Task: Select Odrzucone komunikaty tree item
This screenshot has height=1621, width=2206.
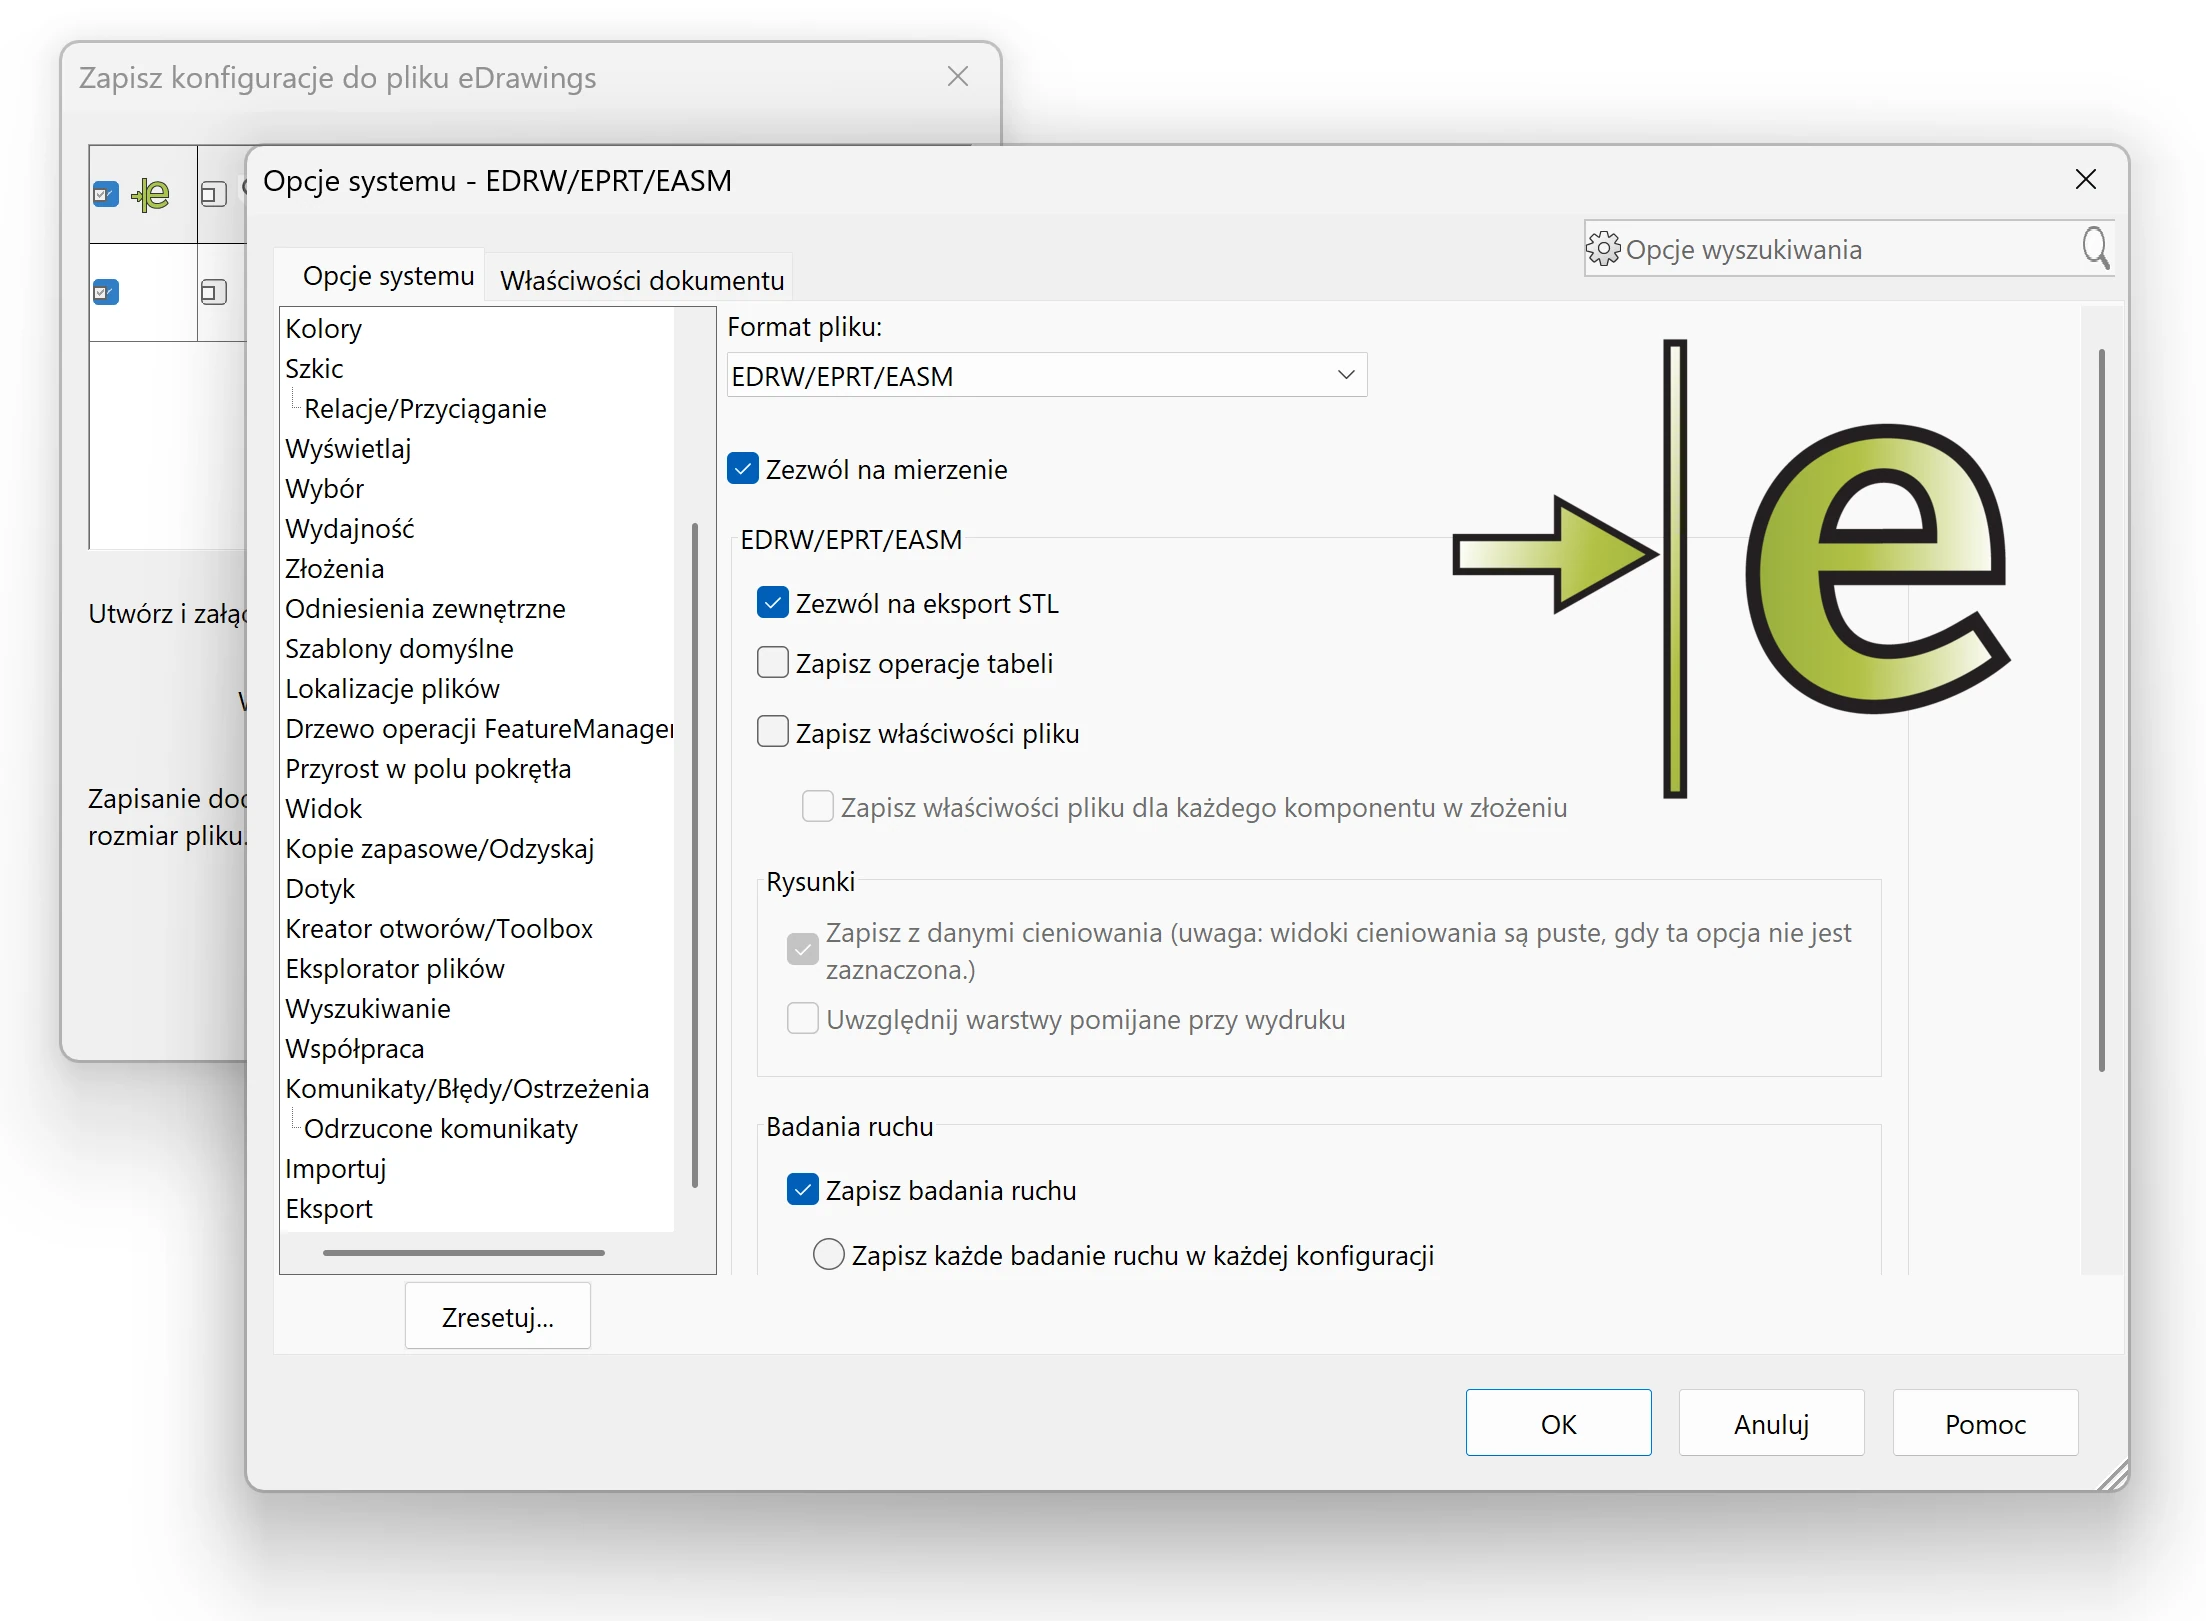Action: (x=441, y=1129)
